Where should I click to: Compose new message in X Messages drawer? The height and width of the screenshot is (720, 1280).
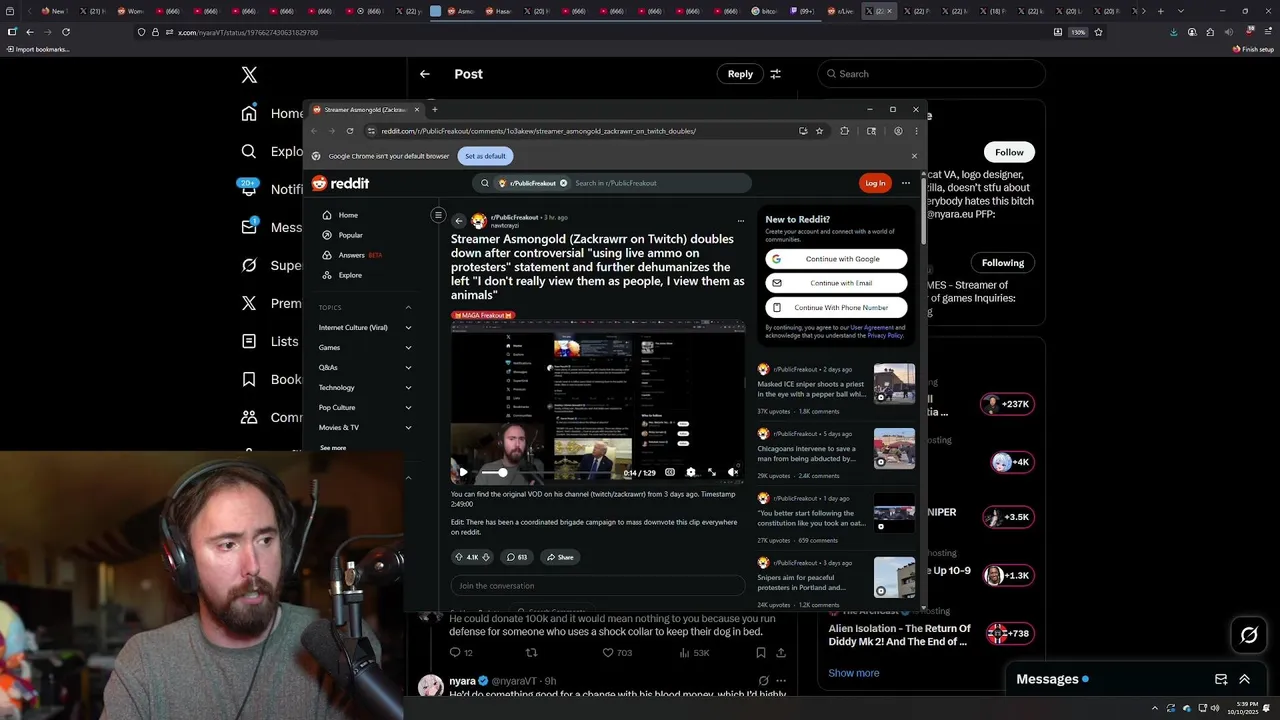(1221, 679)
